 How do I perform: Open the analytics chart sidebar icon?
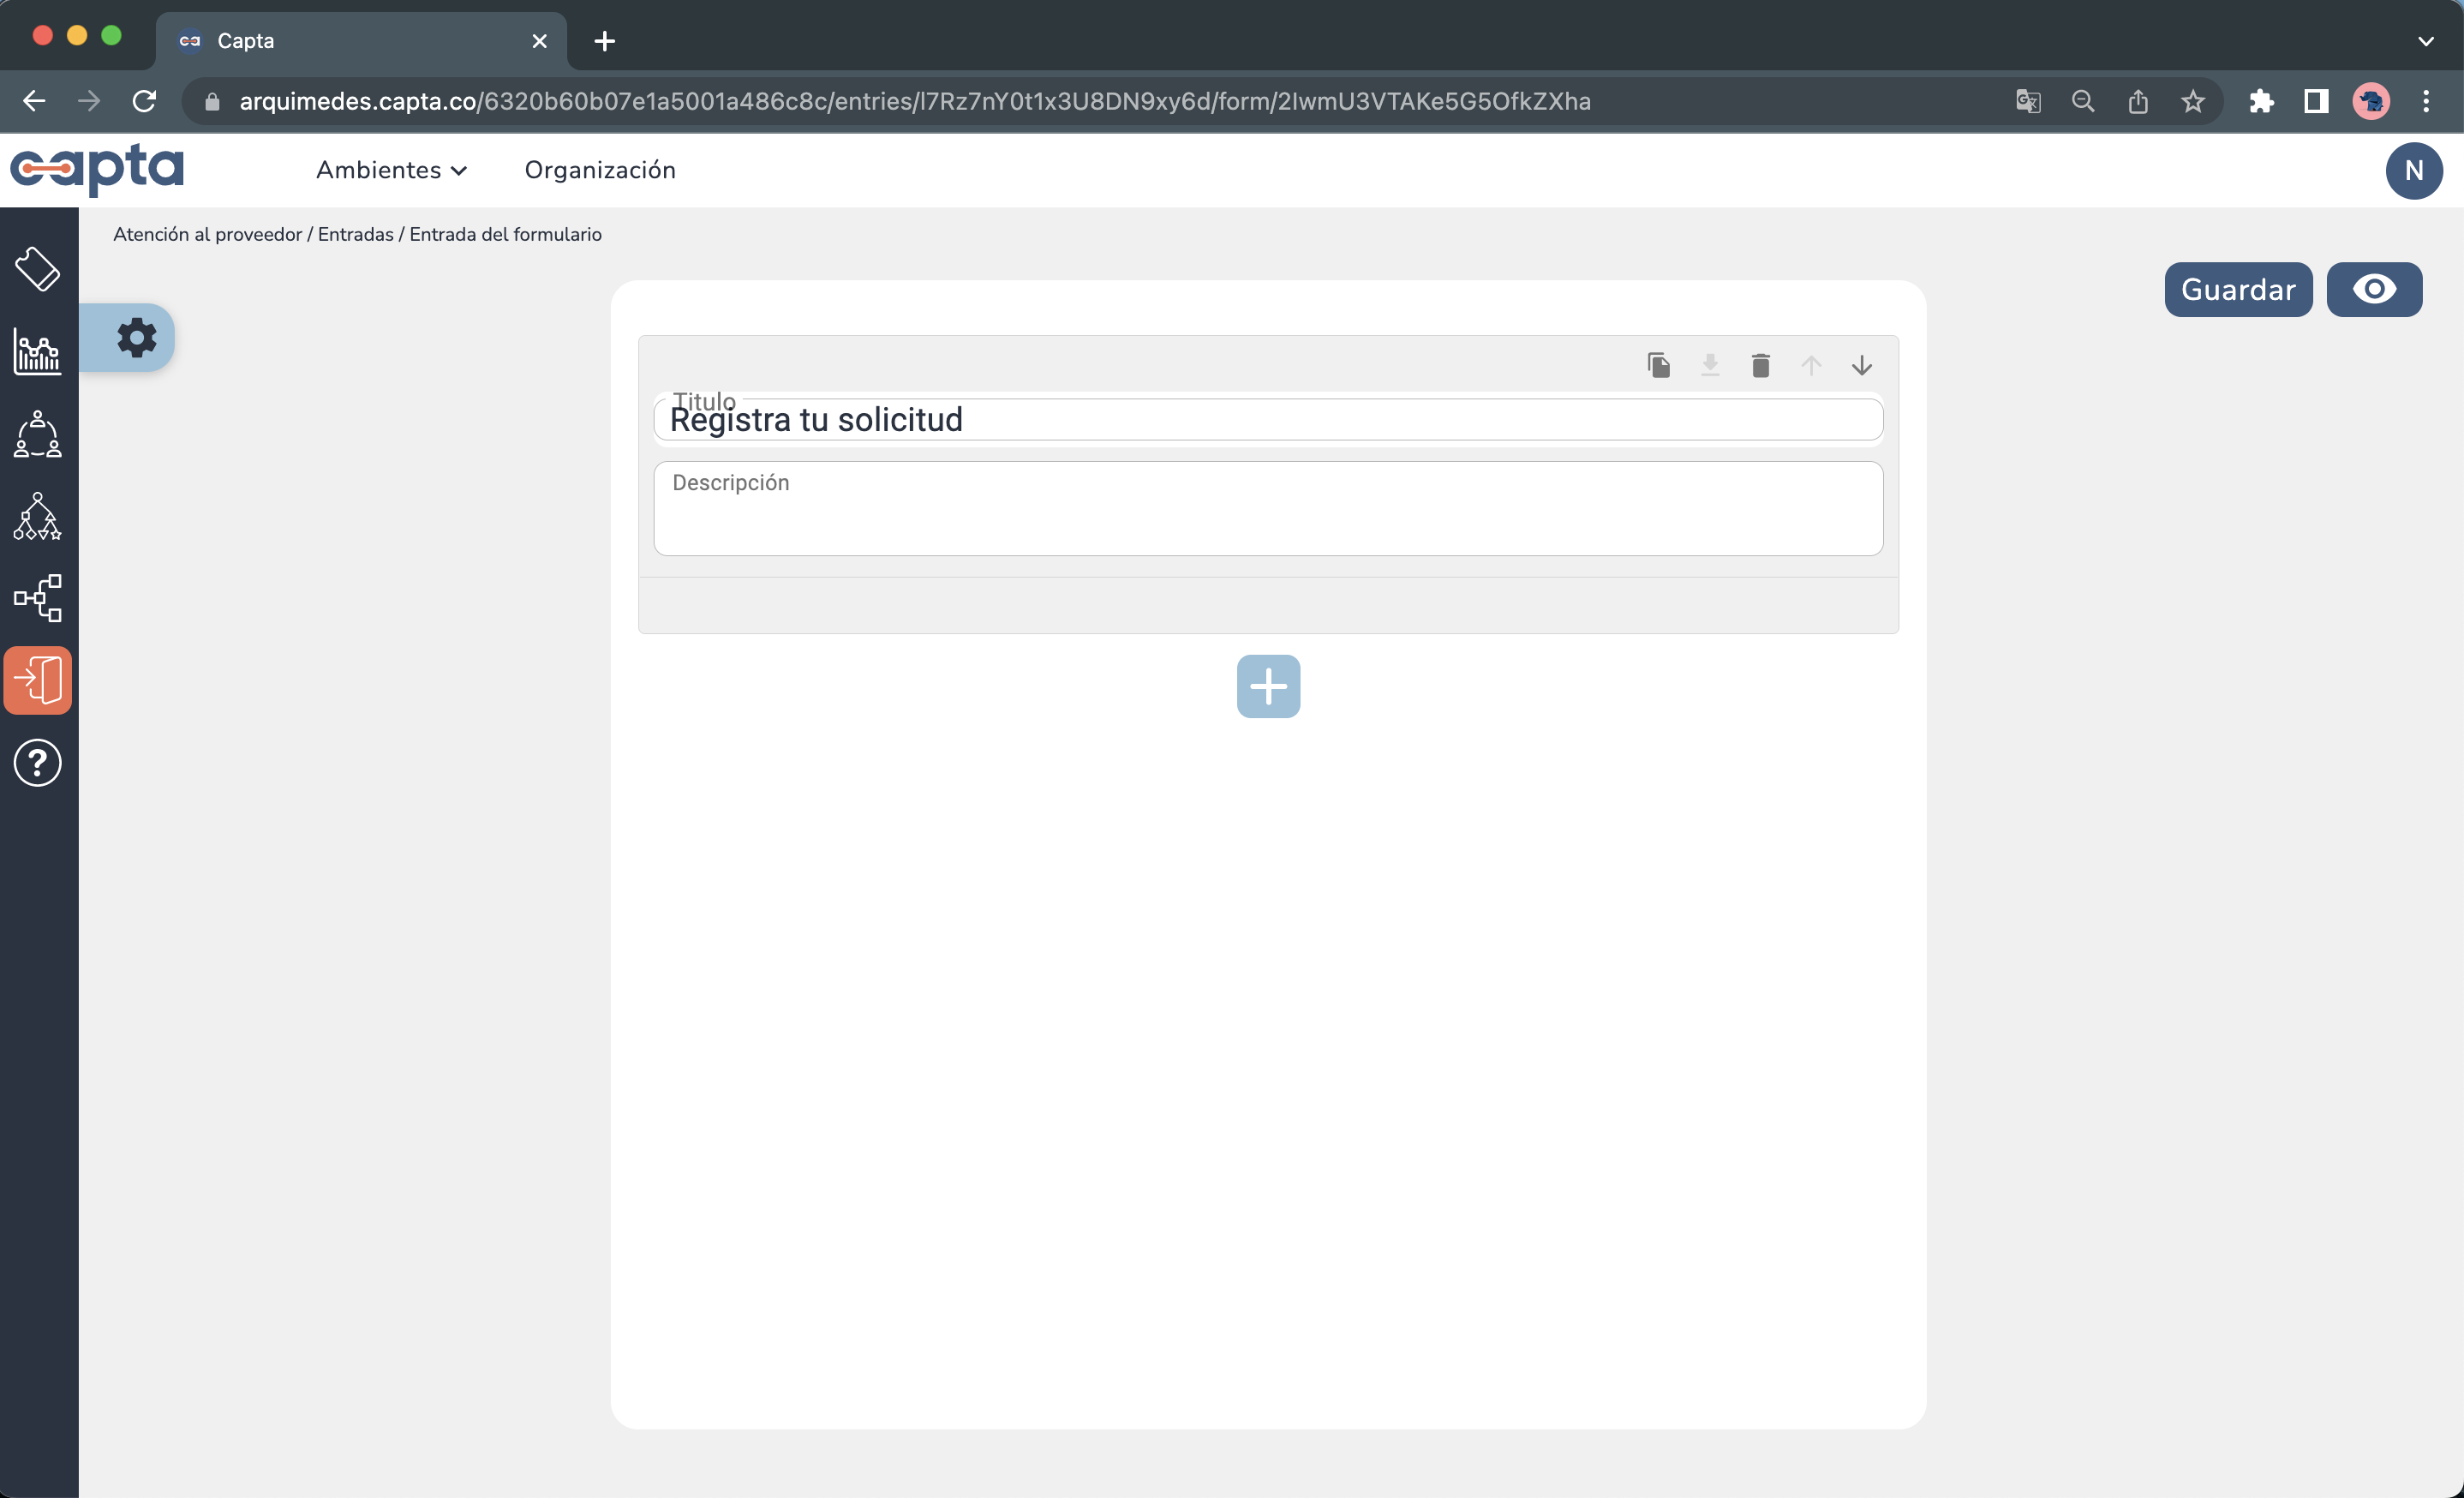pyautogui.click(x=38, y=352)
